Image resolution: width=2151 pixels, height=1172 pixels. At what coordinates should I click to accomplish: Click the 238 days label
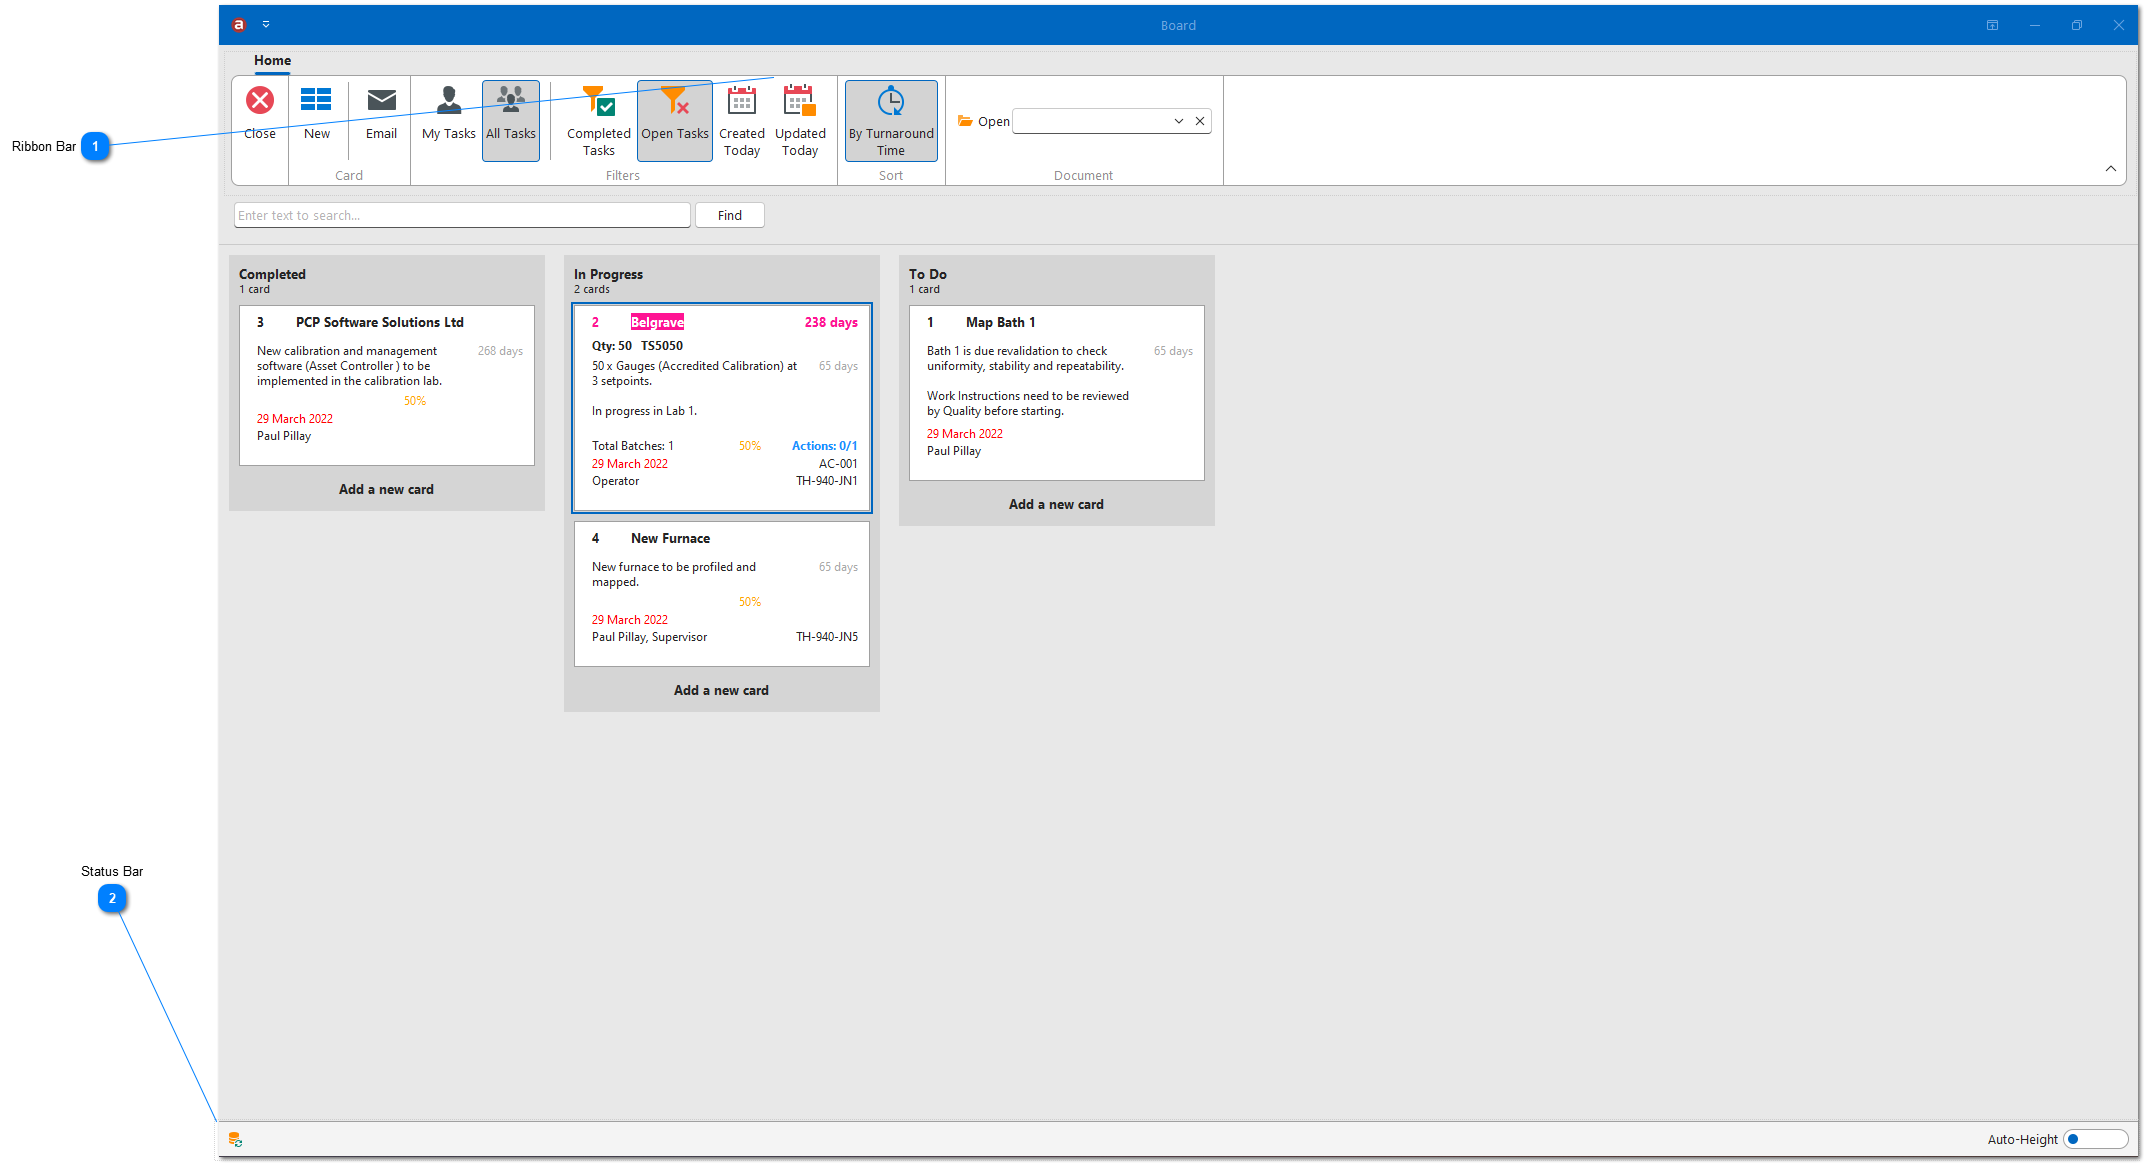[x=831, y=322]
